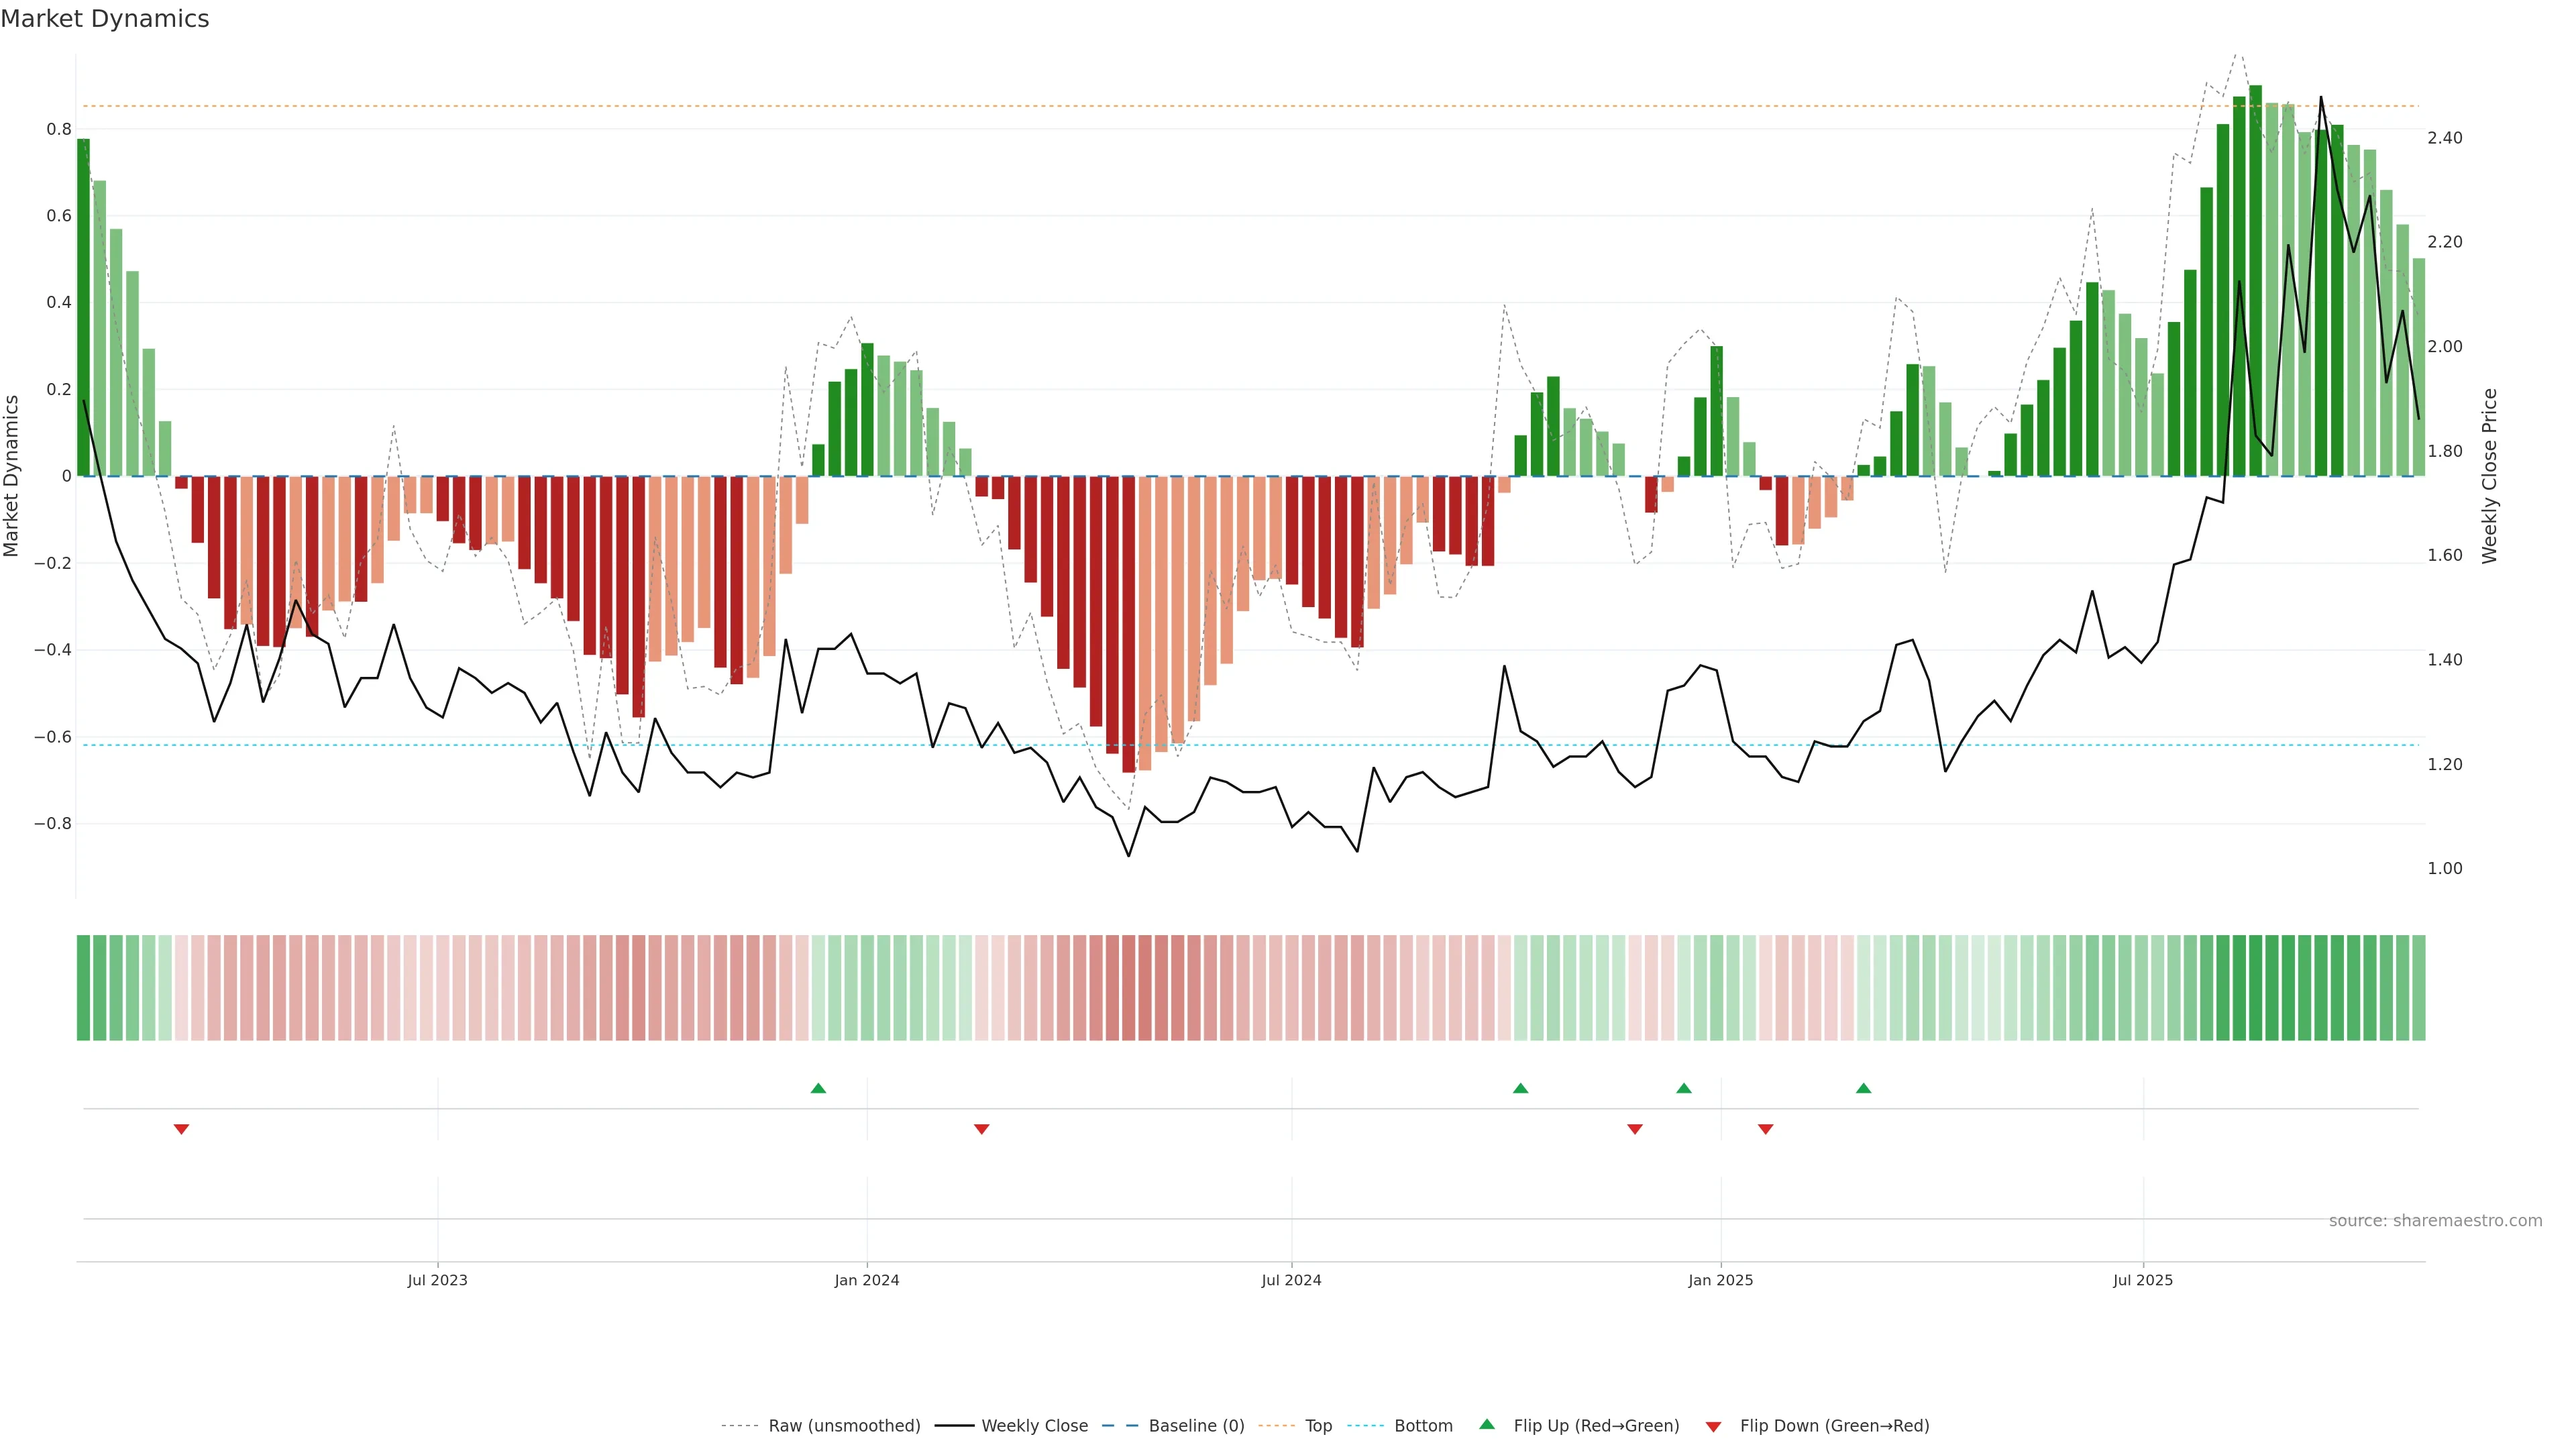Click the darkest green heatmap cell at far left
This screenshot has height=1449, width=2576.
pos(83,988)
